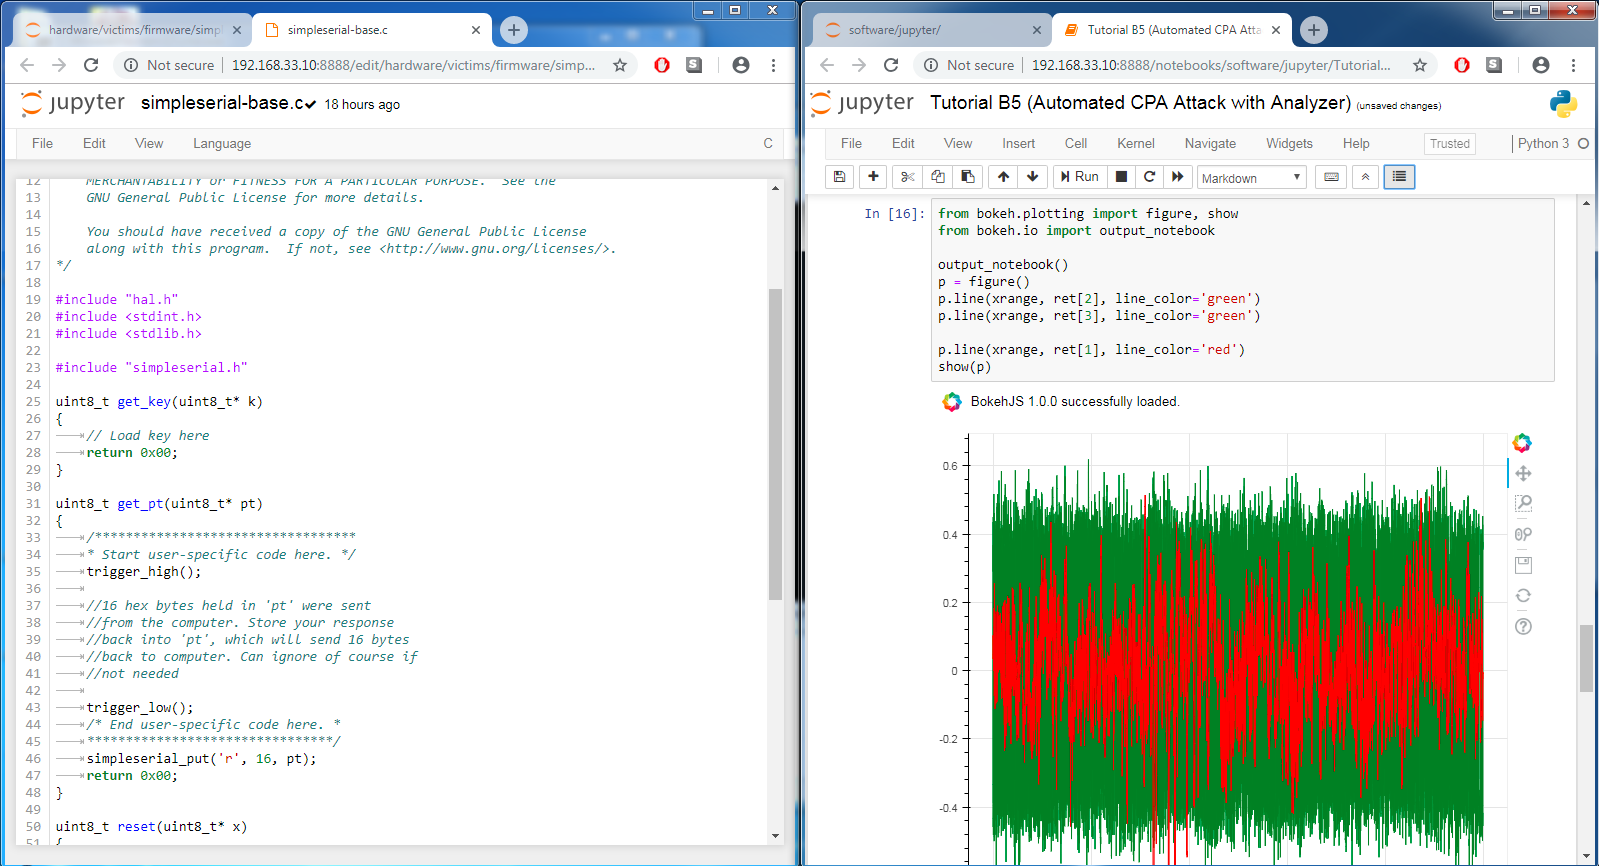This screenshot has height=866, width=1599.
Task: Open the Markdown cell type dropdown
Action: 1252,178
